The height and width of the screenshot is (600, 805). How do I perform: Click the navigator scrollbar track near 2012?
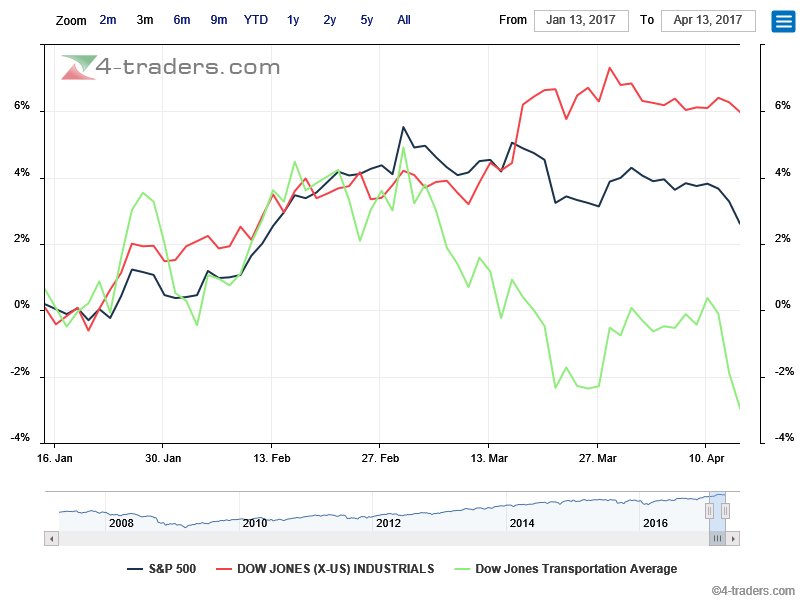388,539
